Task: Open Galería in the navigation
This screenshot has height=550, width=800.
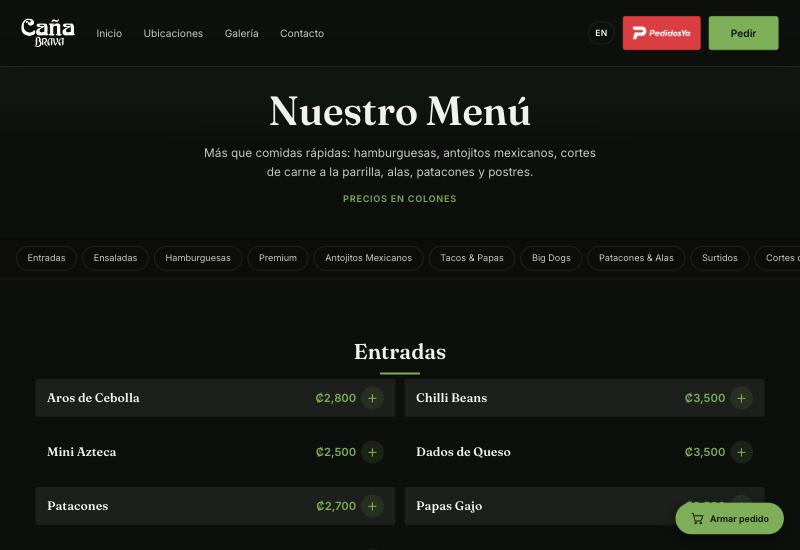Action: pyautogui.click(x=241, y=33)
